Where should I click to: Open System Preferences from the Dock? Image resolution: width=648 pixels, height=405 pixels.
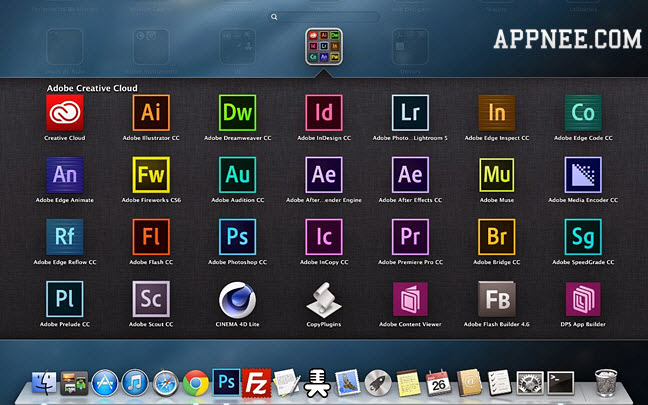click(530, 383)
